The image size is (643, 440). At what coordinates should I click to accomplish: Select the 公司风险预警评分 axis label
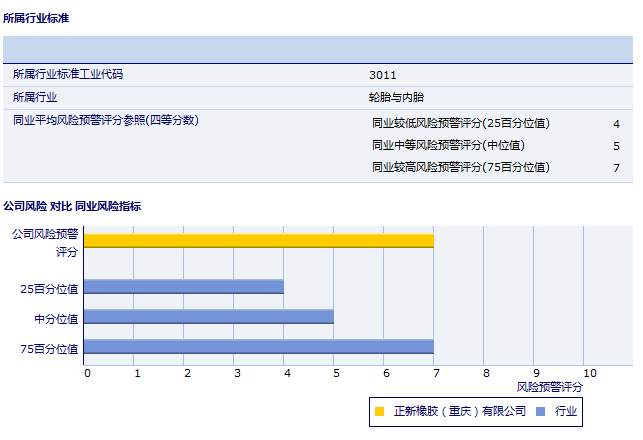[x=45, y=243]
